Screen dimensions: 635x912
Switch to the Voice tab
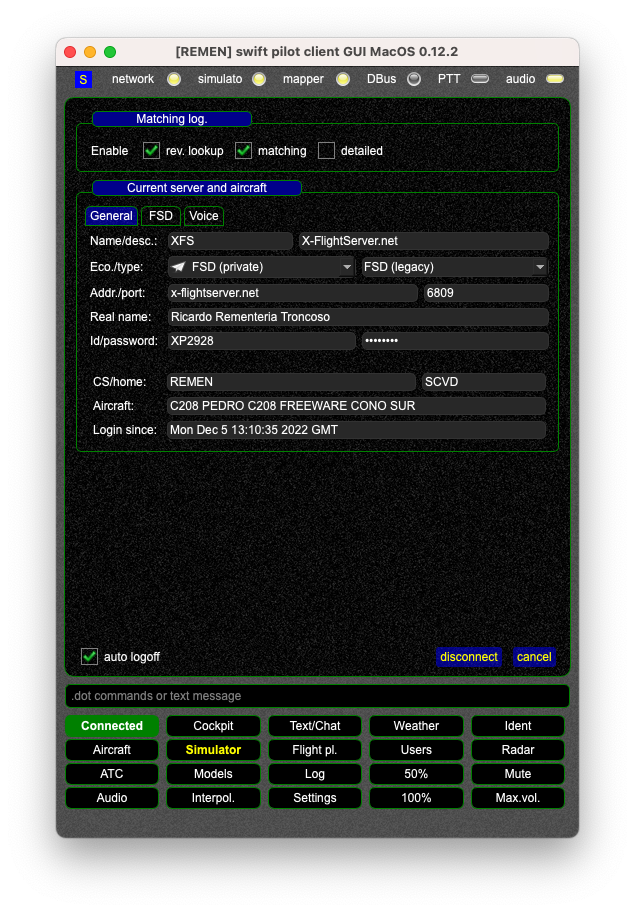[204, 216]
